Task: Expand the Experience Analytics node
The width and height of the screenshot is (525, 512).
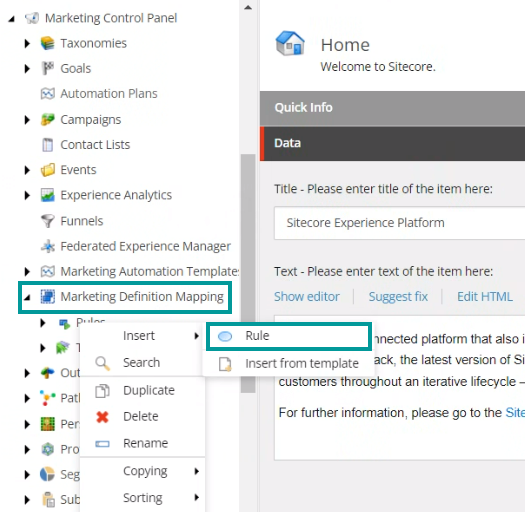Action: [x=27, y=195]
